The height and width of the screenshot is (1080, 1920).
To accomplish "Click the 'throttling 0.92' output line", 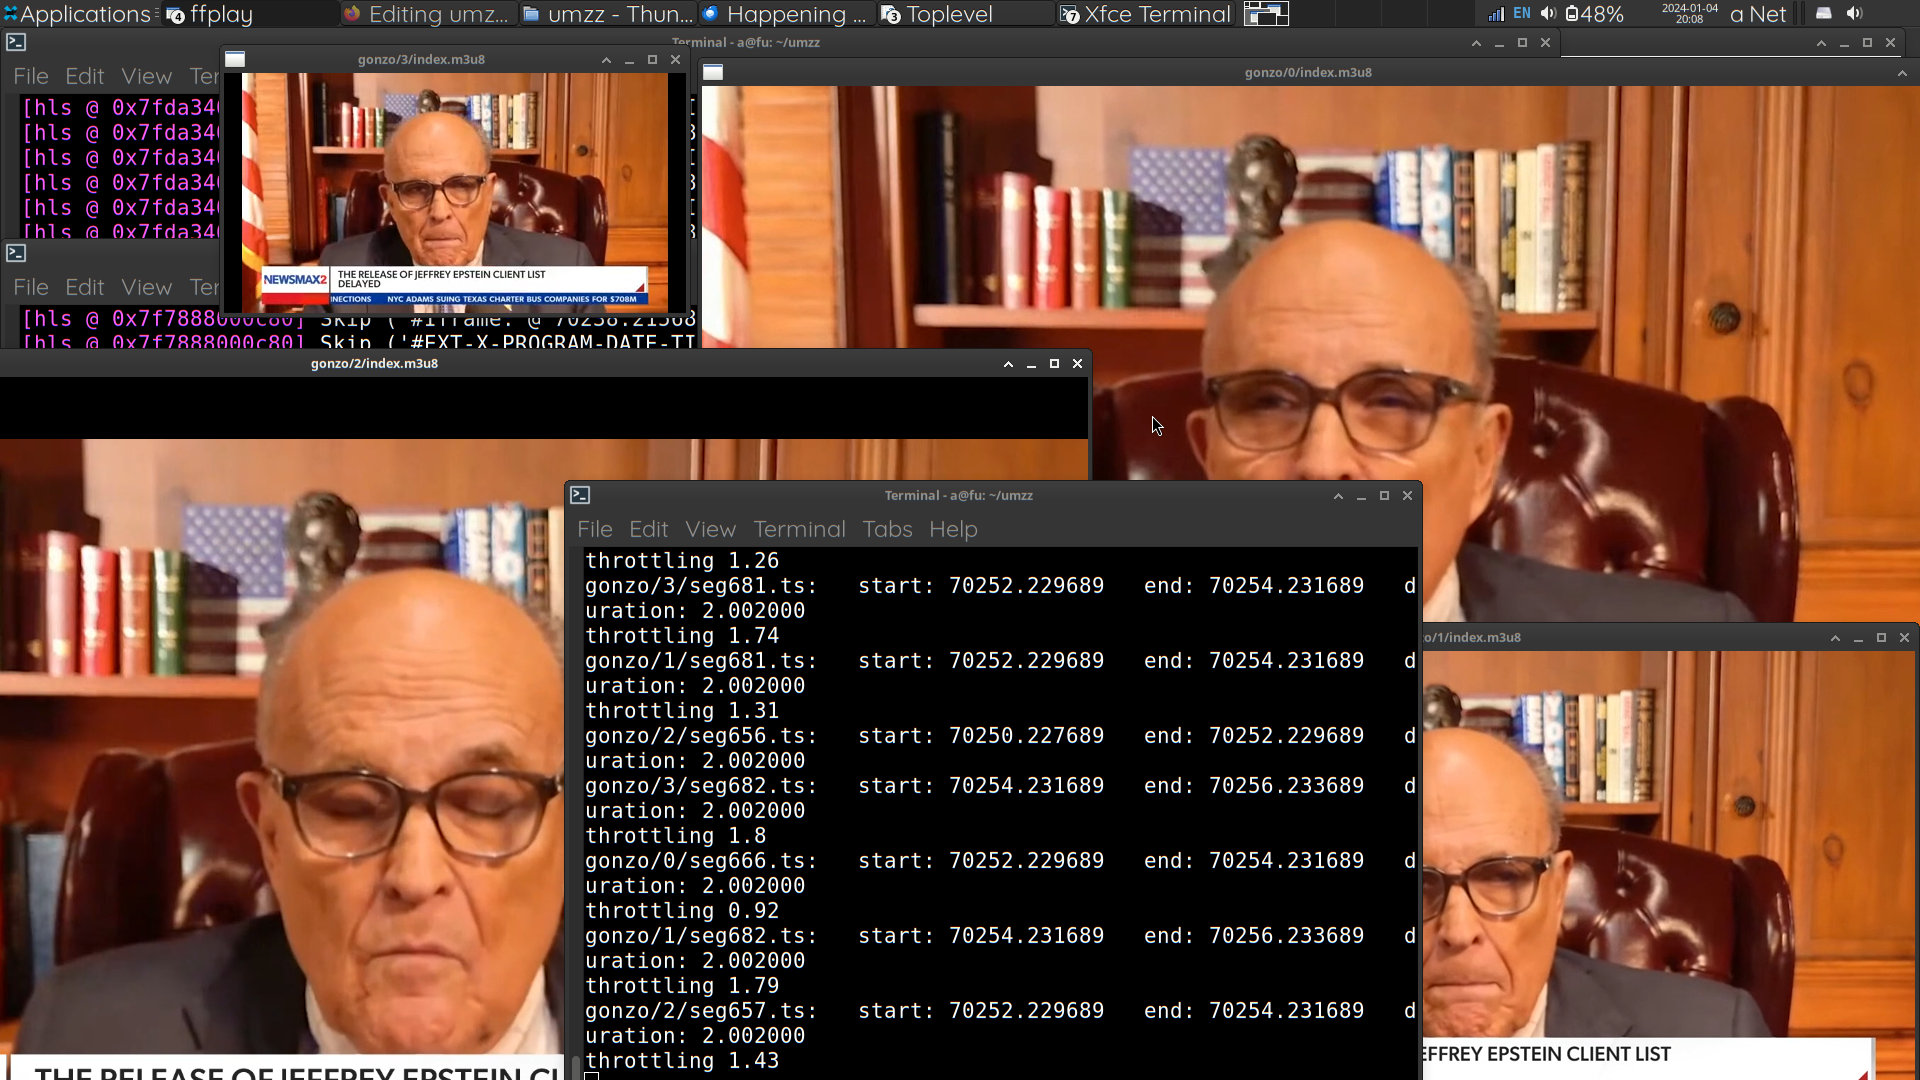I will click(x=682, y=911).
